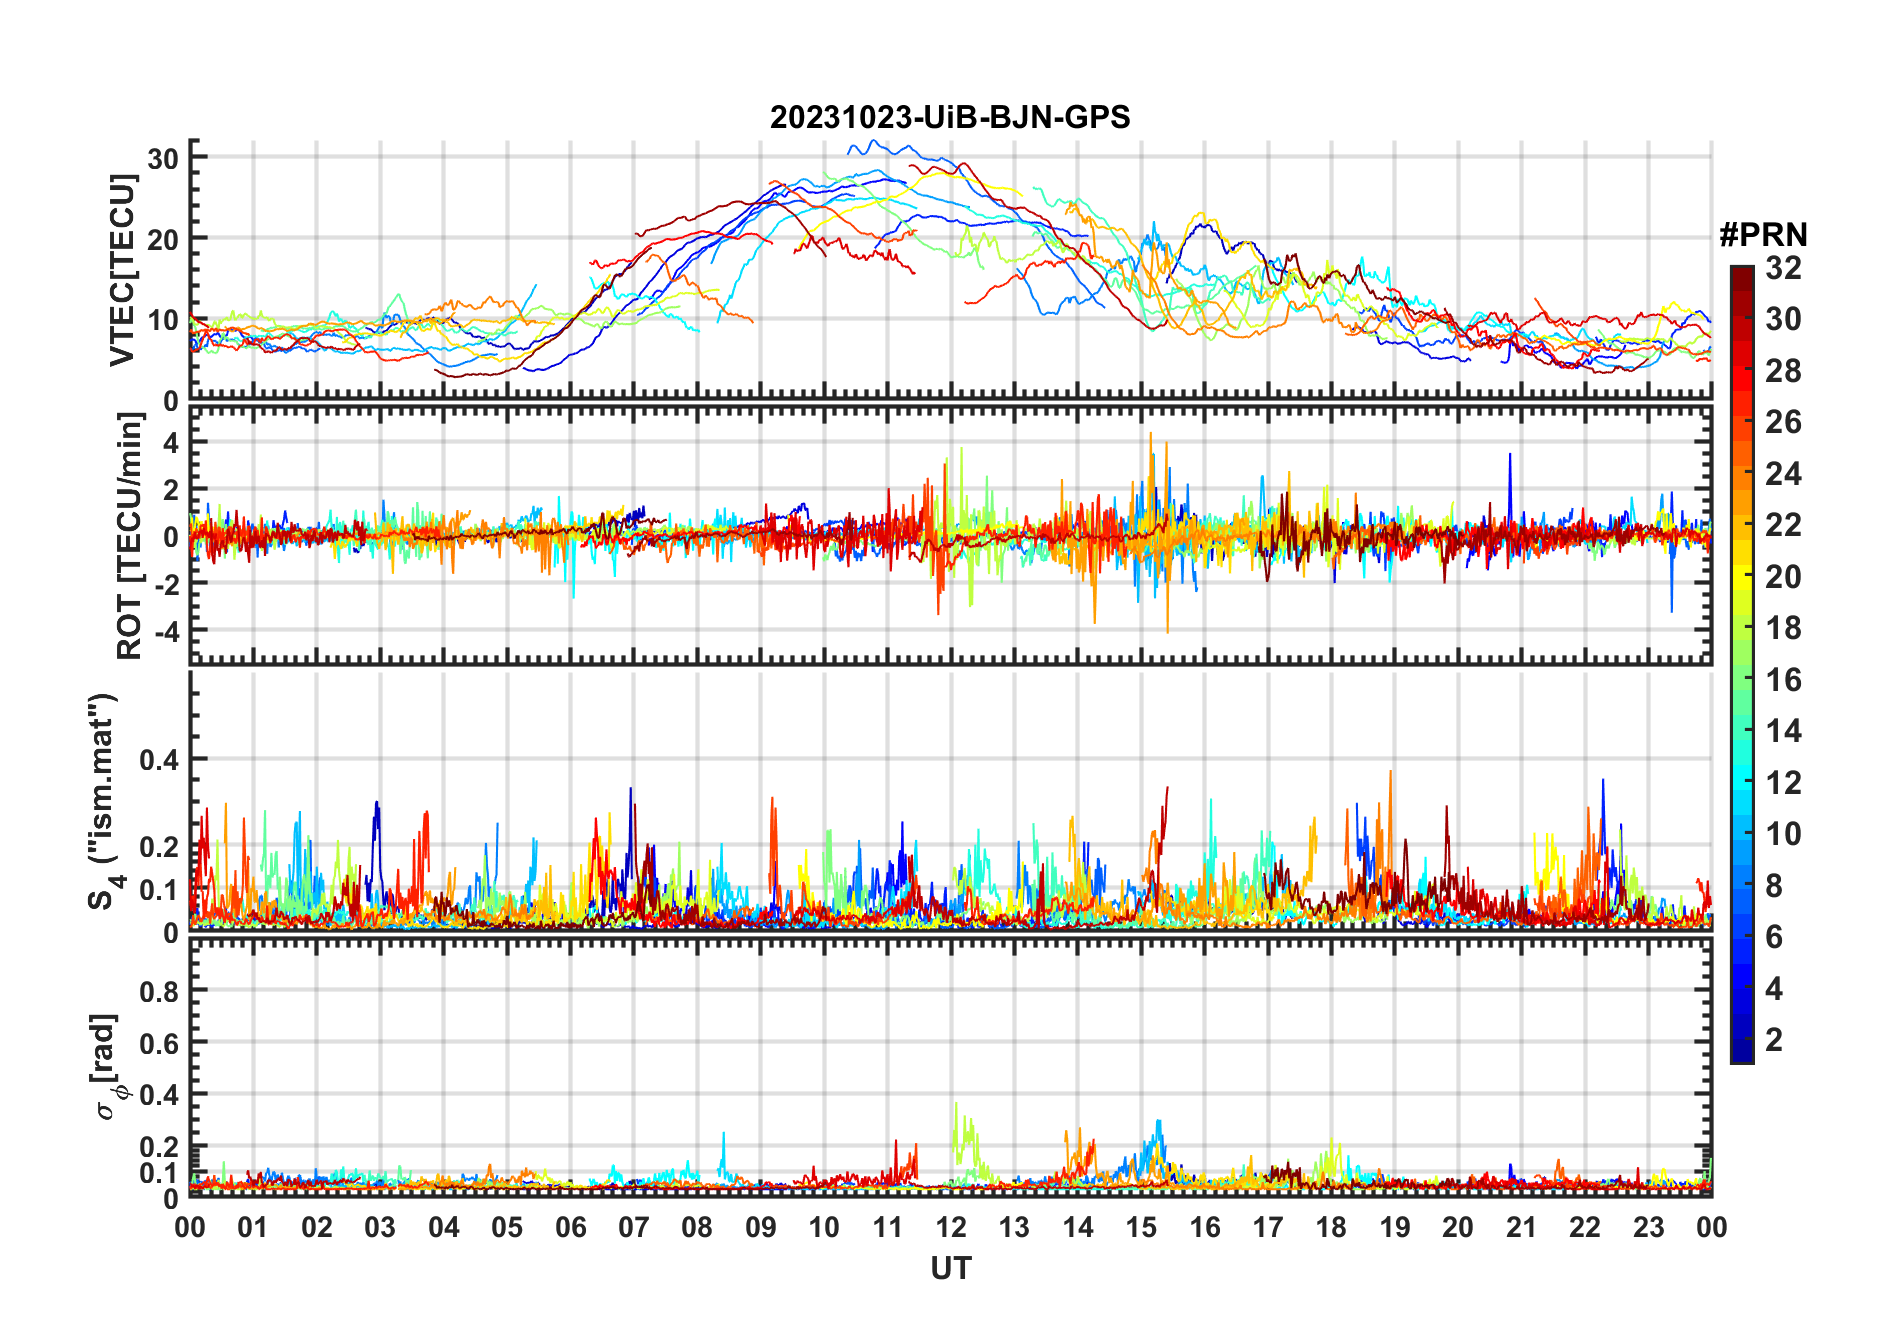Screen dimensions: 1902x1330
Task: Click inside the S4 scintillation plot panel
Action: point(951,801)
